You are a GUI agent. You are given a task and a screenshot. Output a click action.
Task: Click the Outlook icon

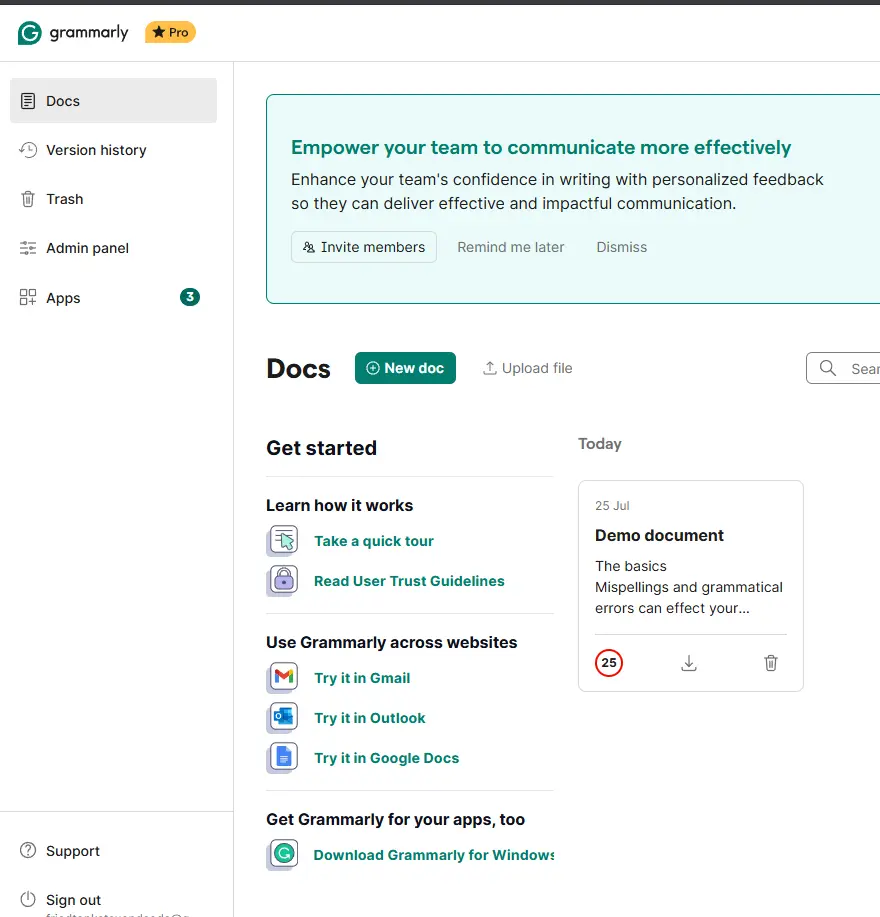pos(283,718)
